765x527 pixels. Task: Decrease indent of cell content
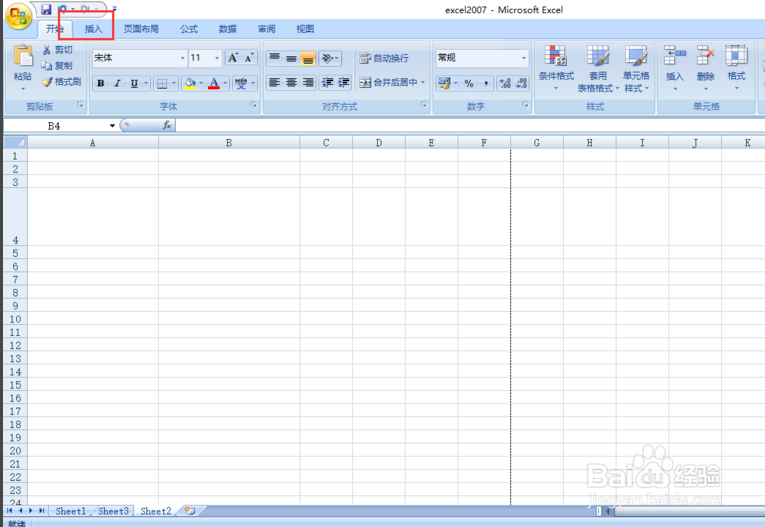click(327, 82)
